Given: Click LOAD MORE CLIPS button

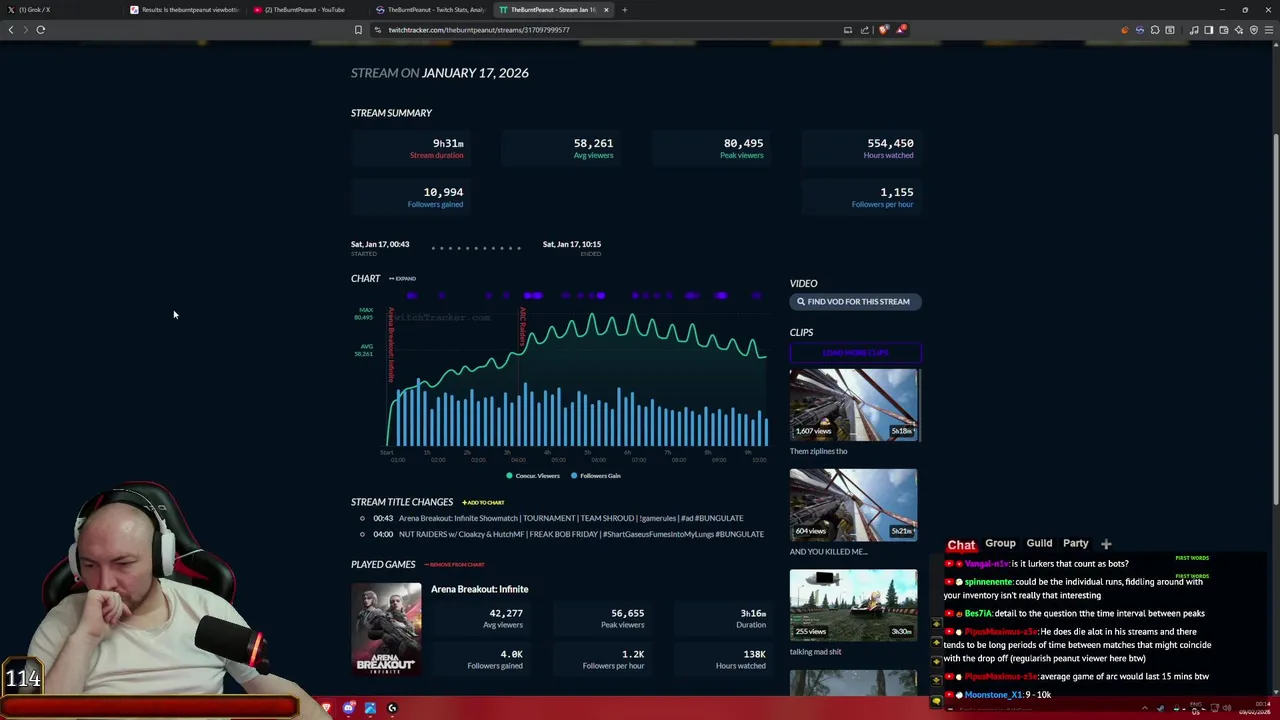Looking at the screenshot, I should pos(855,353).
